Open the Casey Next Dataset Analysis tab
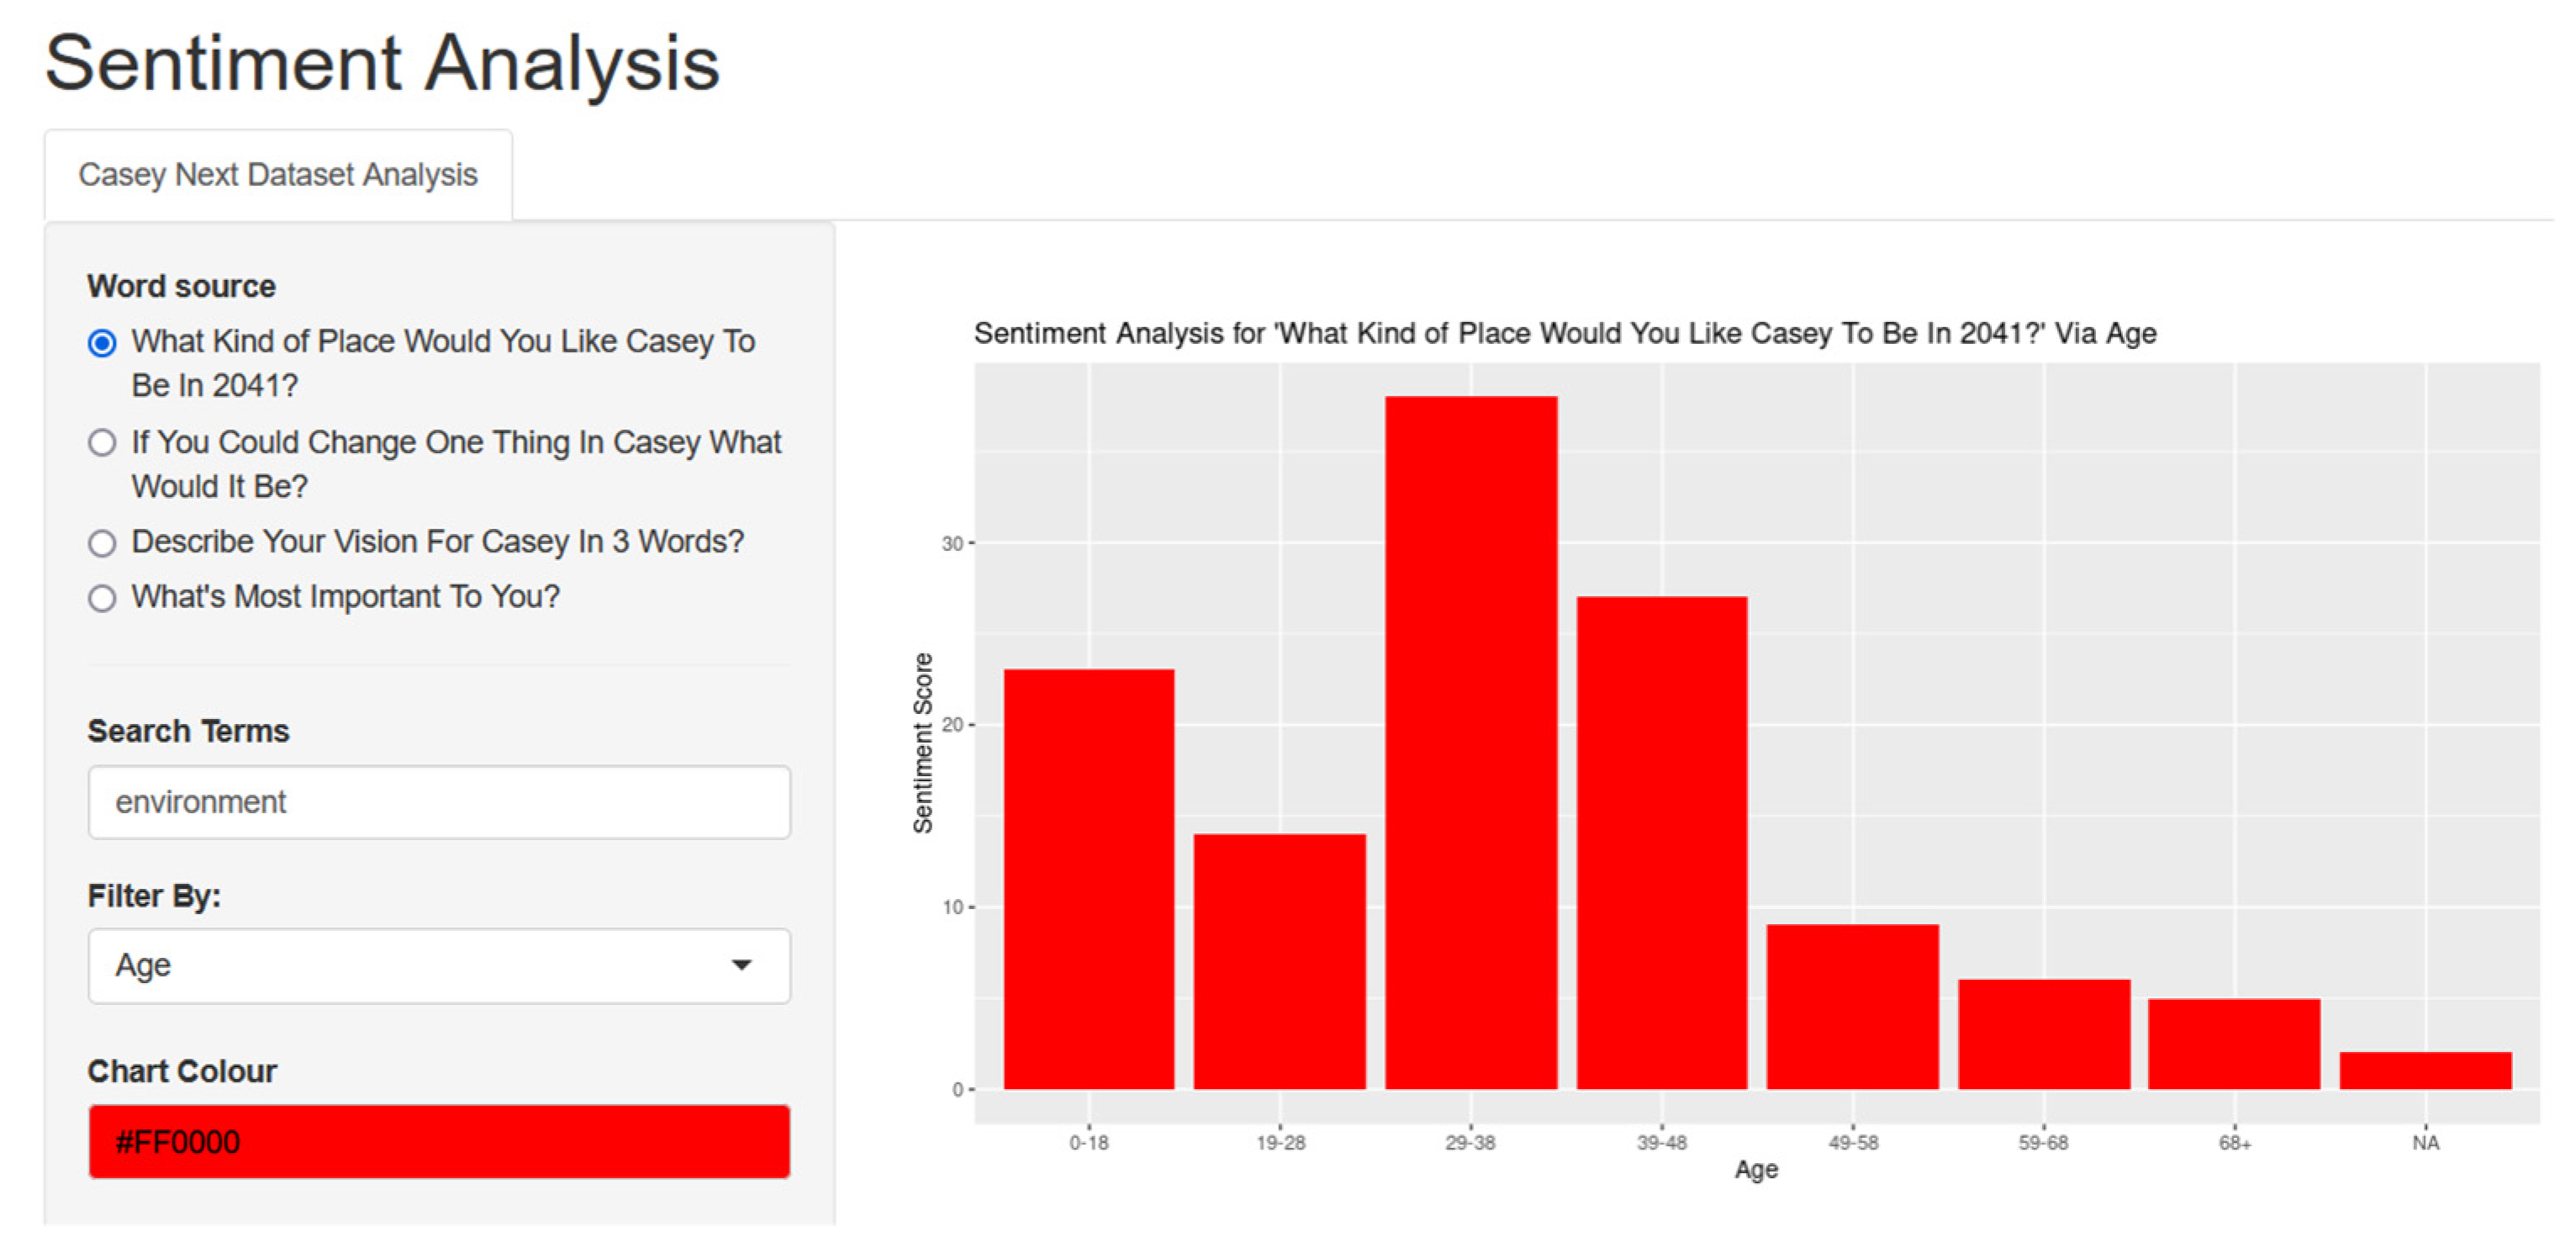This screenshot has height=1248, width=2576. tap(278, 175)
